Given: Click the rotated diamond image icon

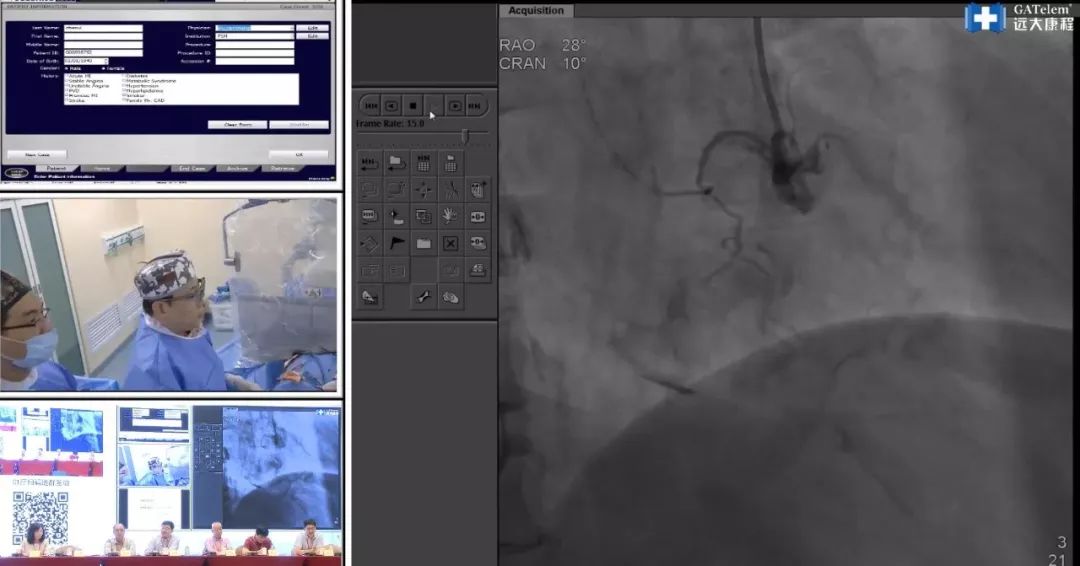Looking at the screenshot, I should pos(369,243).
